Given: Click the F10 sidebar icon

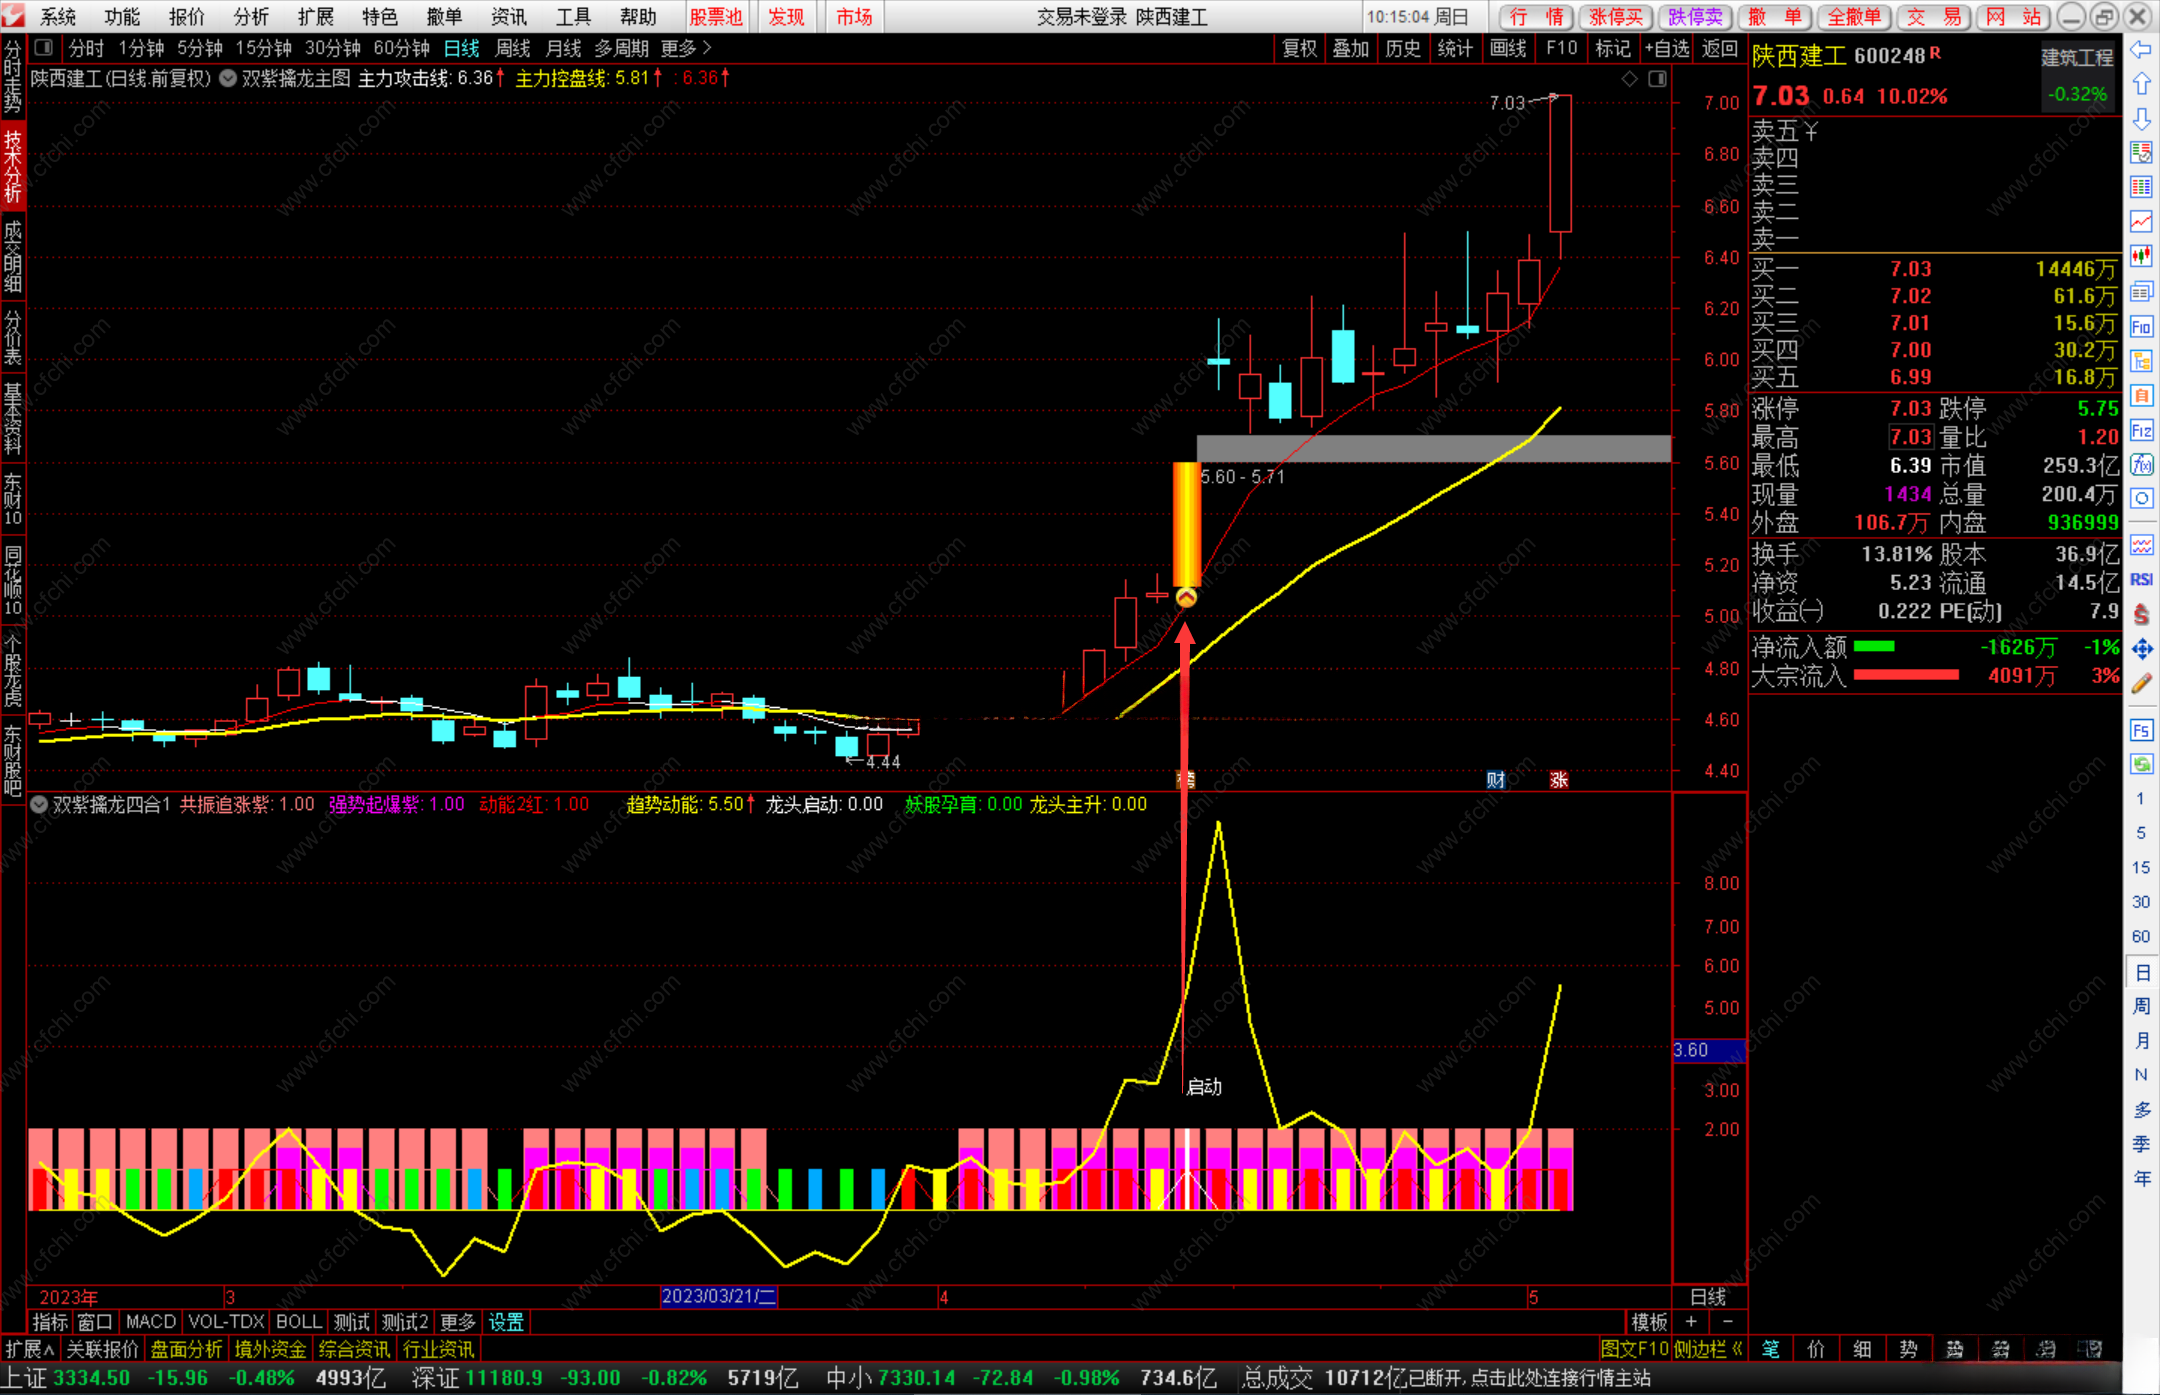Looking at the screenshot, I should [2140, 327].
